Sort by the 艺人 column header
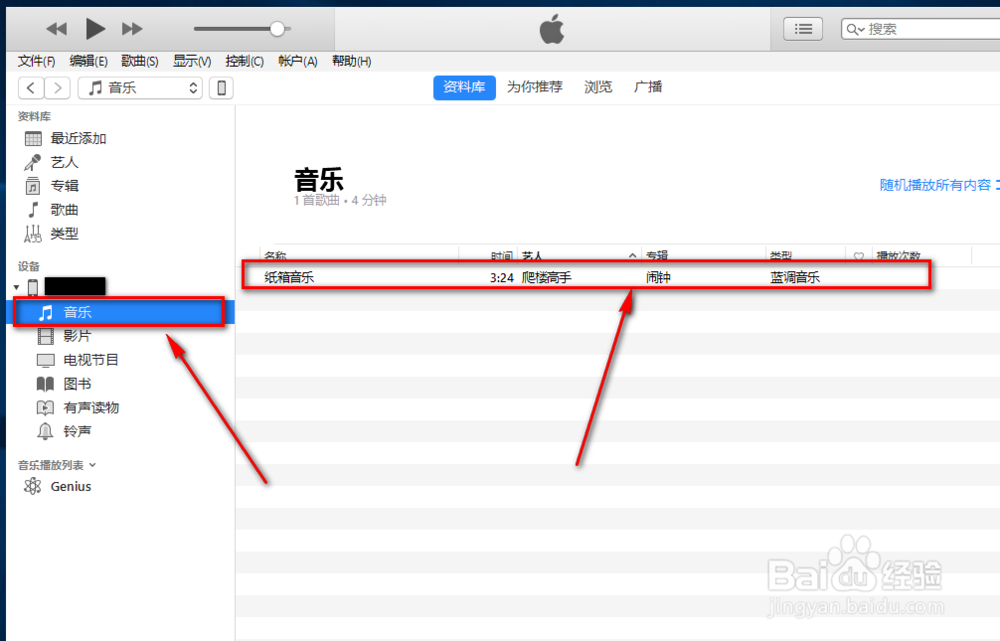This screenshot has height=641, width=1000. point(532,256)
